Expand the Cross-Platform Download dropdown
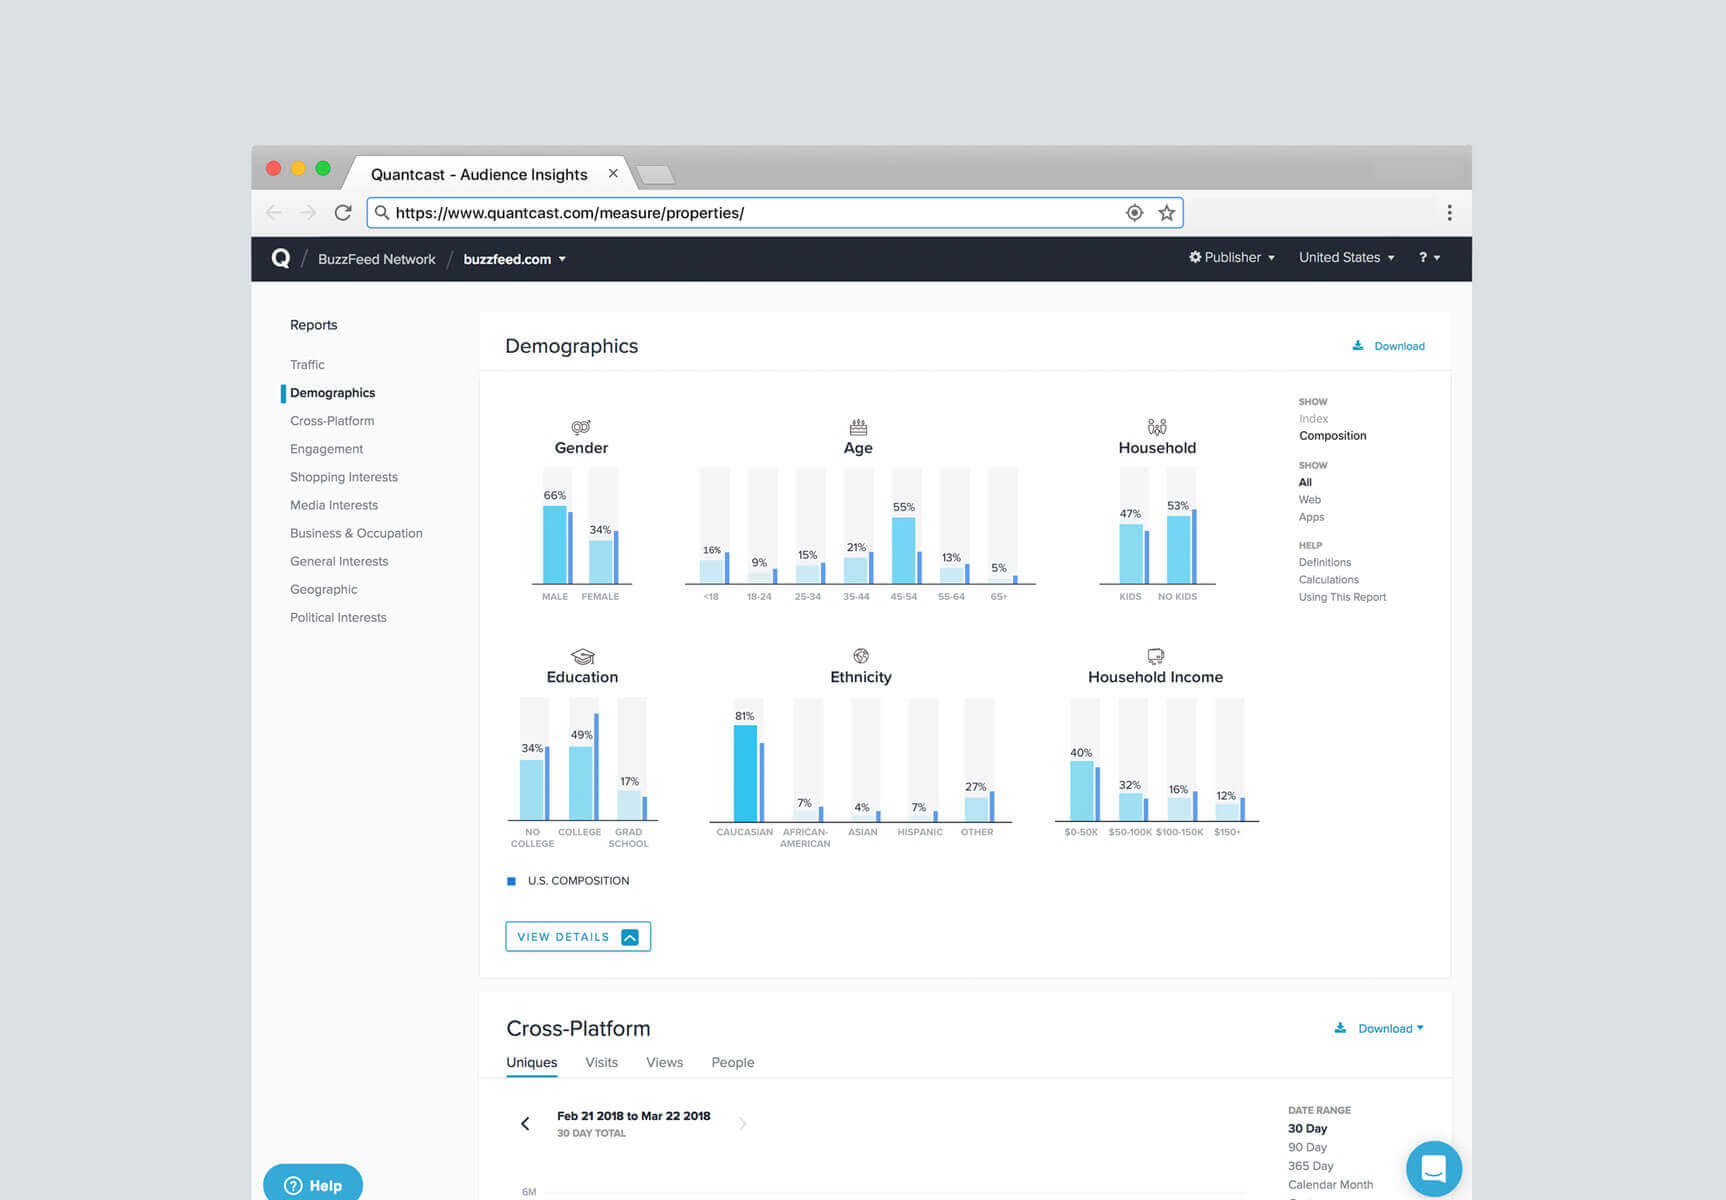The width and height of the screenshot is (1726, 1200). click(1390, 1028)
